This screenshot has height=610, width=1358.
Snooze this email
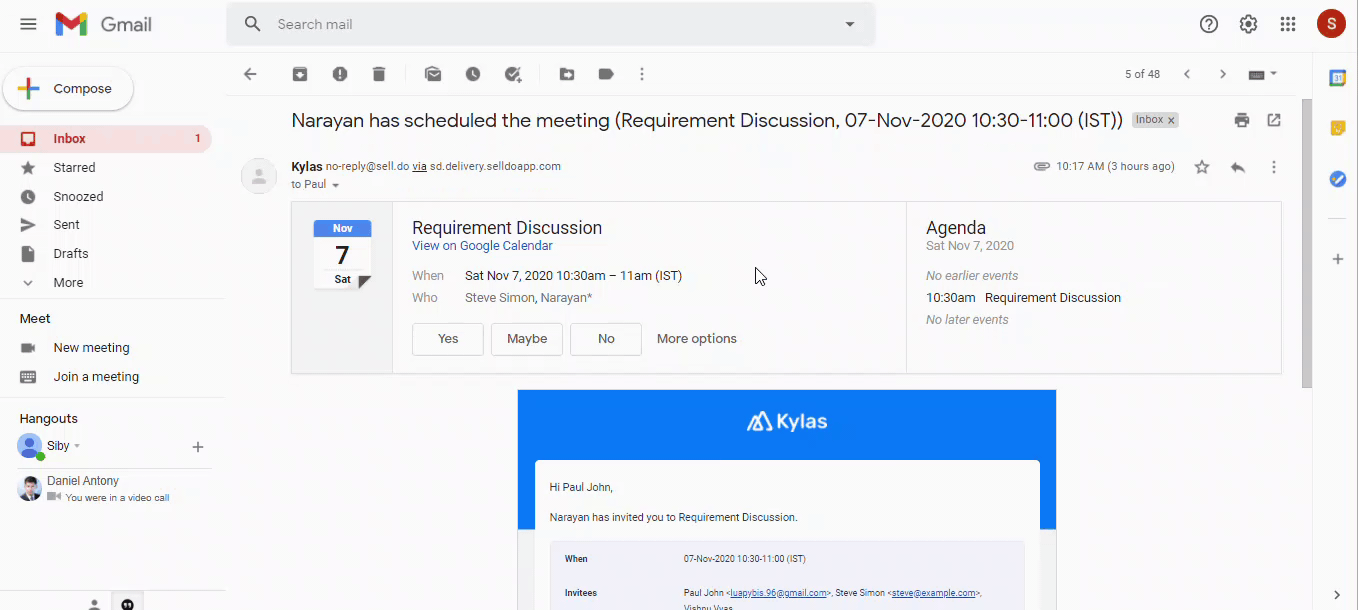pyautogui.click(x=473, y=74)
